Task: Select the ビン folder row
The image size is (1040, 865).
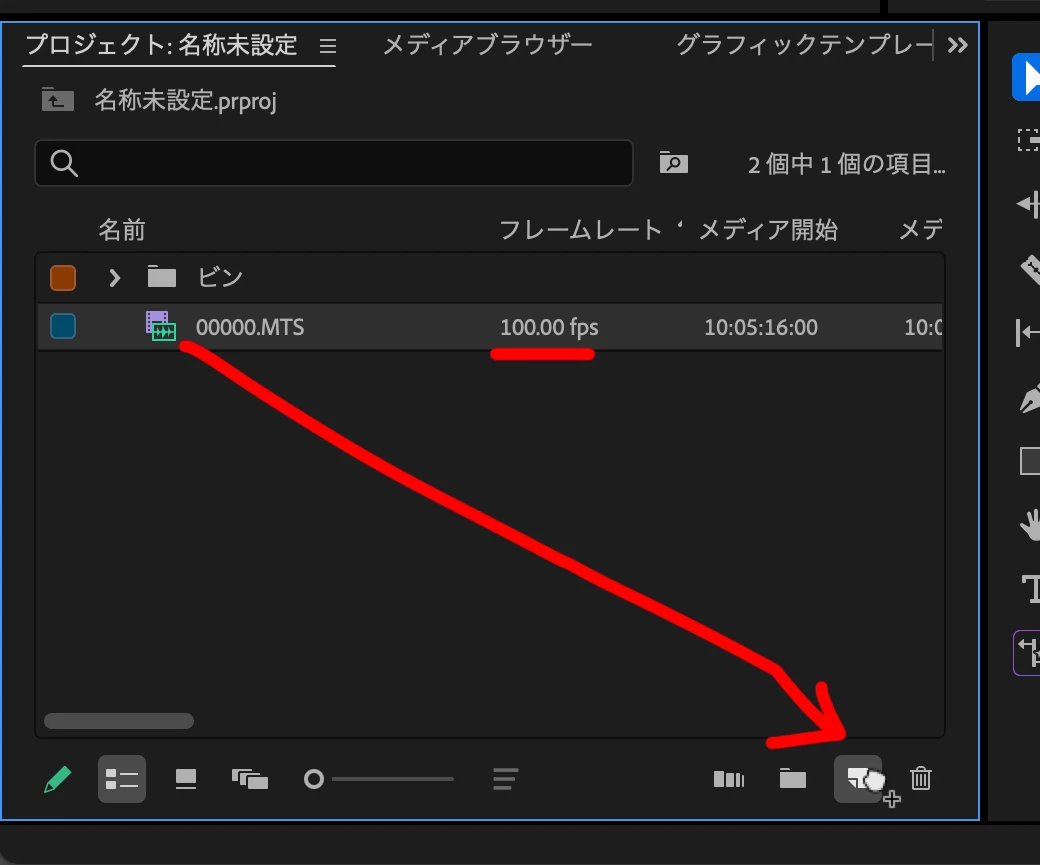Action: click(490, 277)
